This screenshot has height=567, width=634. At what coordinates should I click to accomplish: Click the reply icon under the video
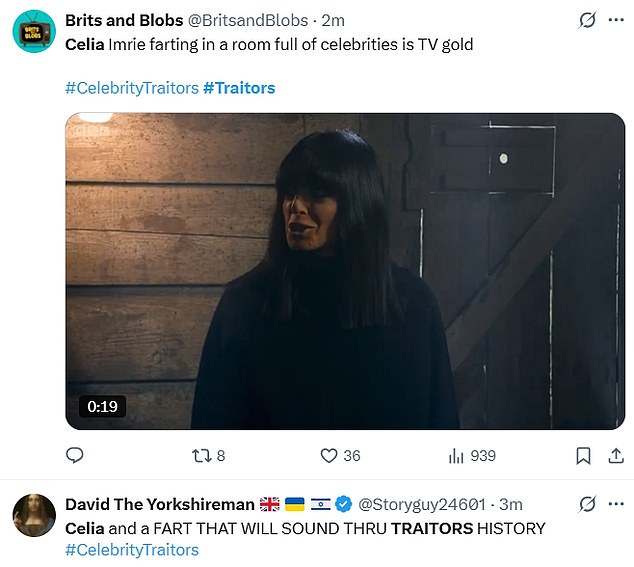coord(74,455)
